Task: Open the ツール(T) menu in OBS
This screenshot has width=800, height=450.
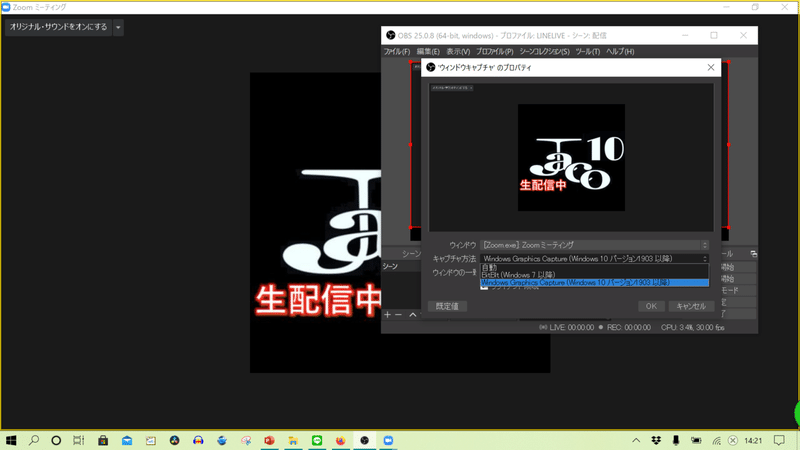Action: [x=587, y=52]
